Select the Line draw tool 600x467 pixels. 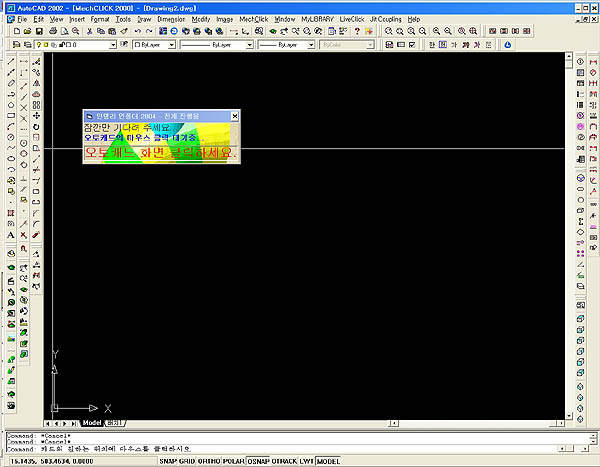click(11, 61)
